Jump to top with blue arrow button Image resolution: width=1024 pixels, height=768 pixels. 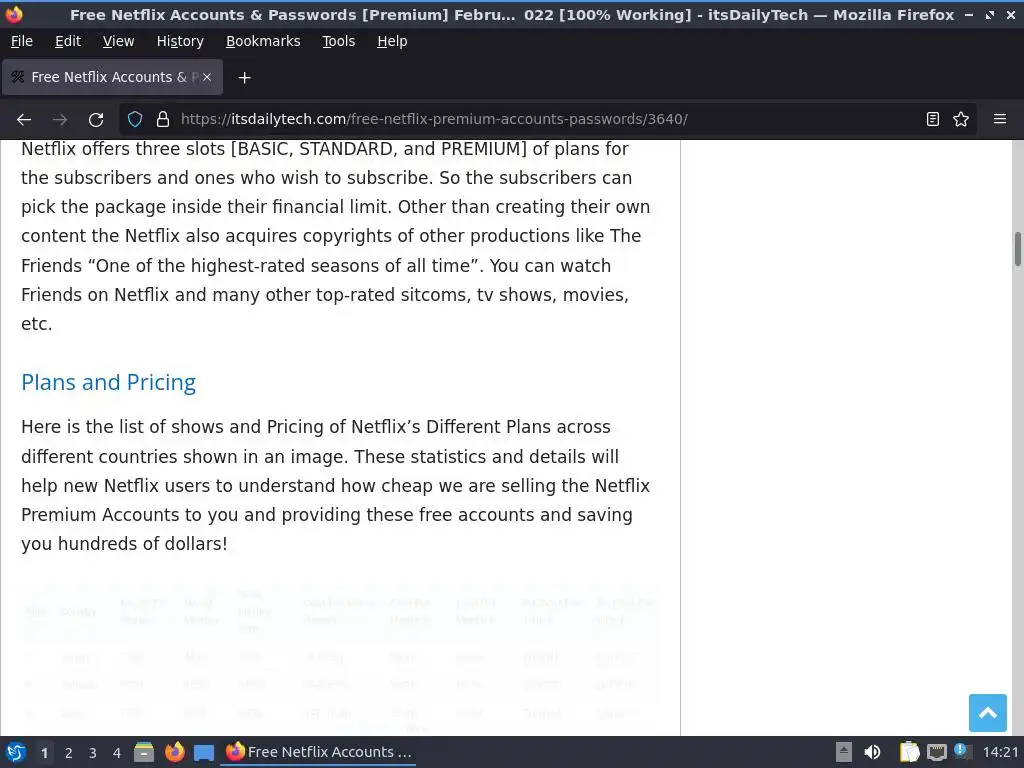[x=987, y=713]
